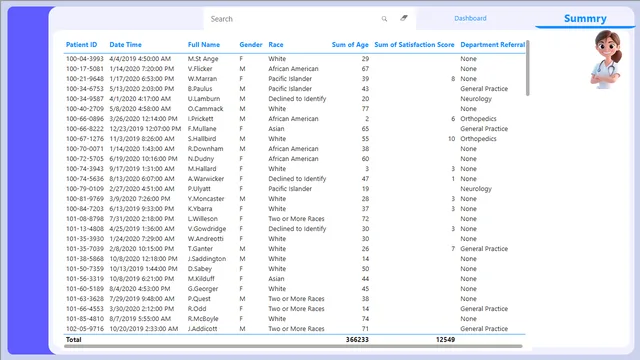Click age 77 for O.Cammack
Image resolution: width=640 pixels, height=360 pixels.
click(x=365, y=109)
